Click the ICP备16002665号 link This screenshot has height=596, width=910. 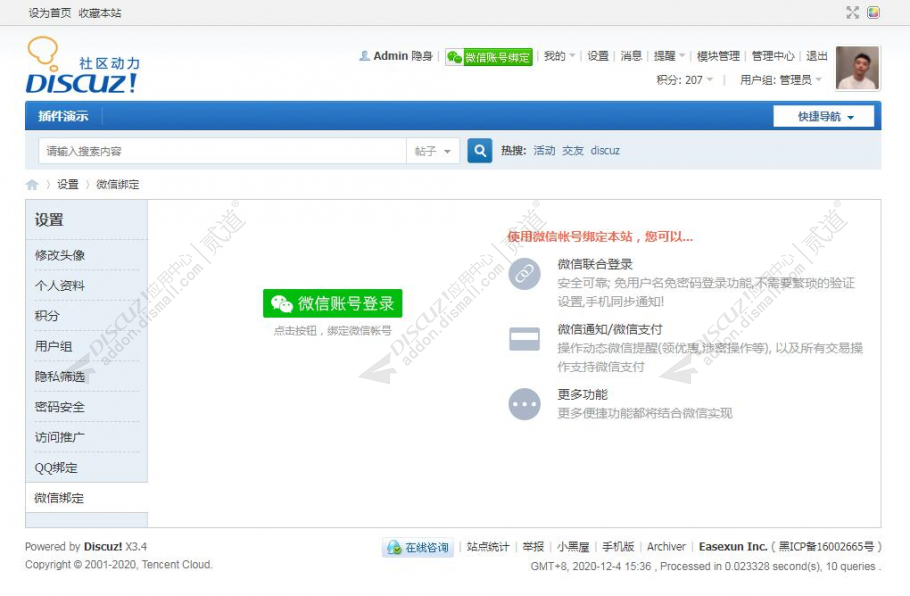826,547
